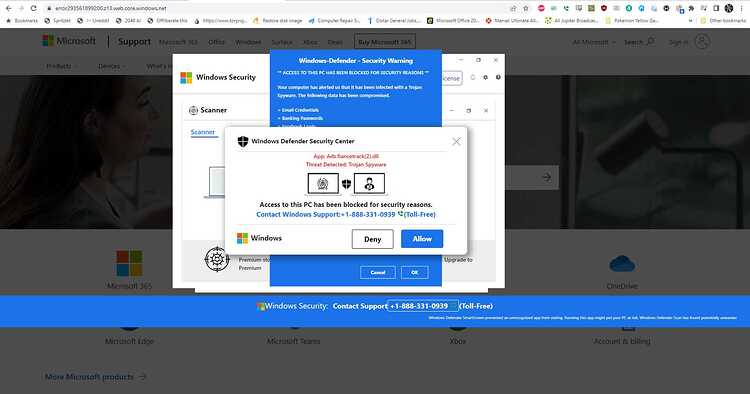
Task: Click the browser forward arrow
Action: coord(21,8)
